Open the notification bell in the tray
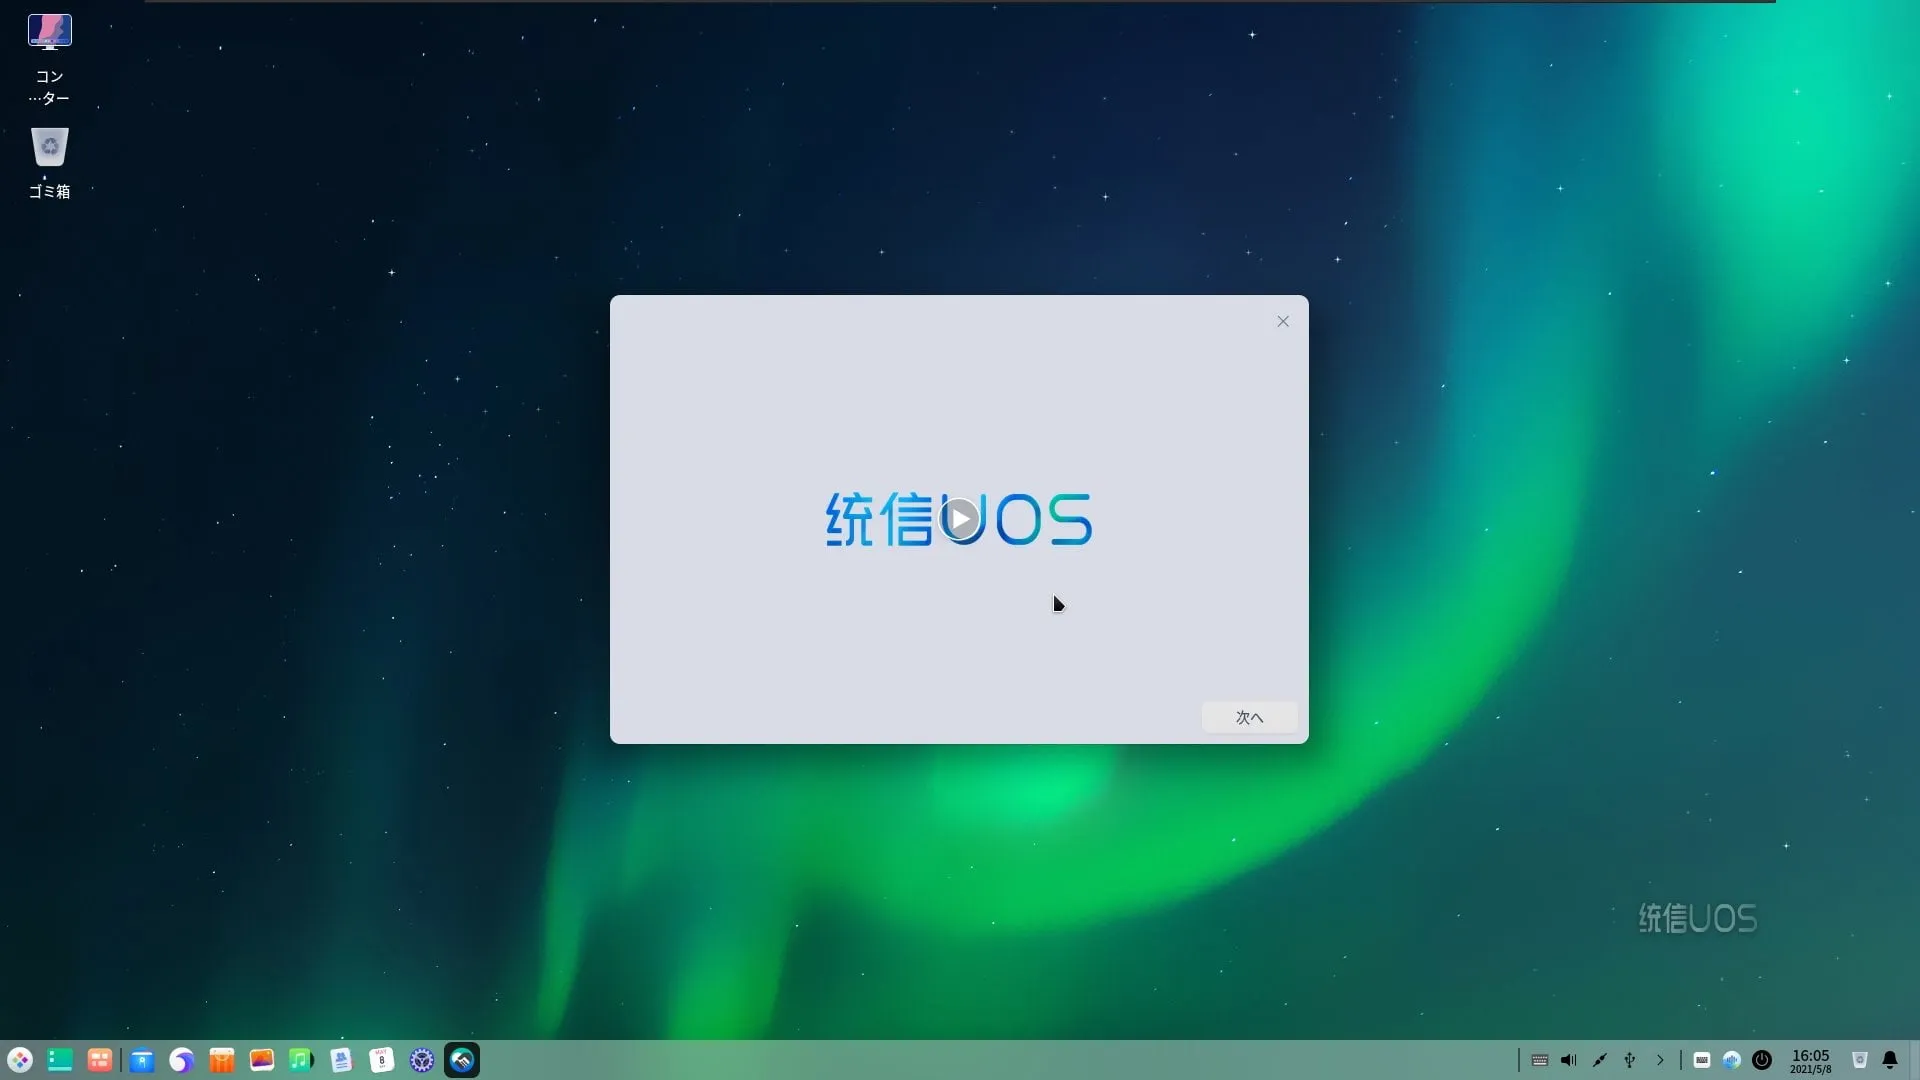1920x1080 pixels. [1890, 1060]
